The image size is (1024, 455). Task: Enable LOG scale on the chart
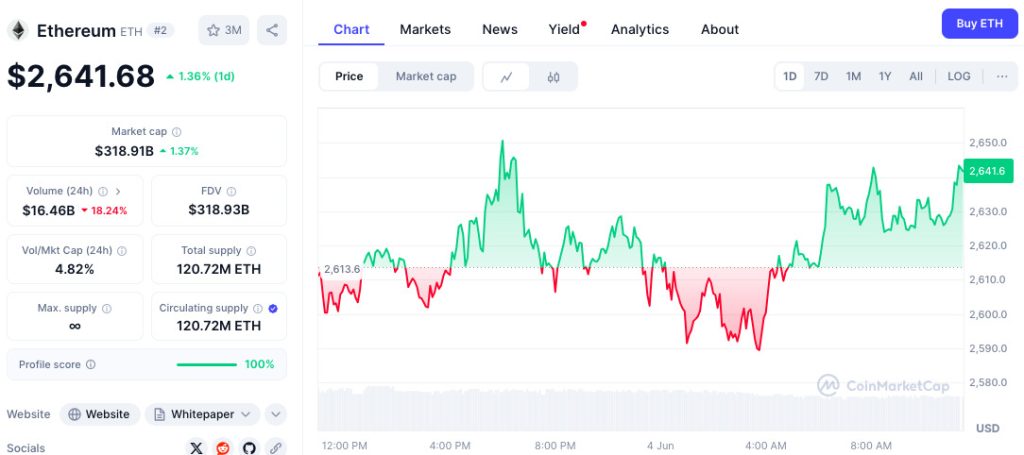point(958,77)
